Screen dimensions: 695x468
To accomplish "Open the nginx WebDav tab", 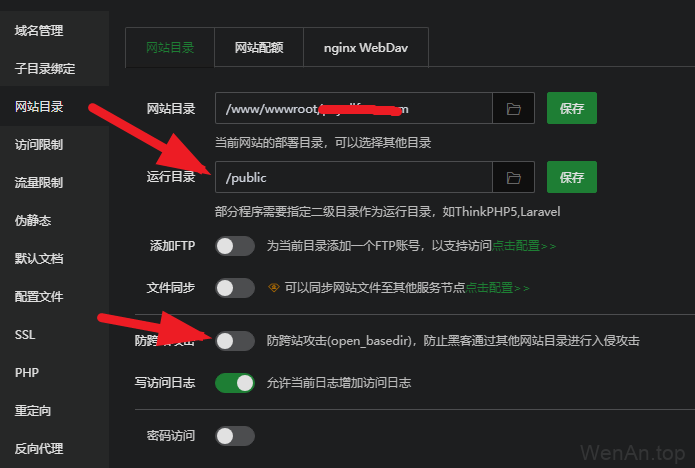I will [x=366, y=48].
